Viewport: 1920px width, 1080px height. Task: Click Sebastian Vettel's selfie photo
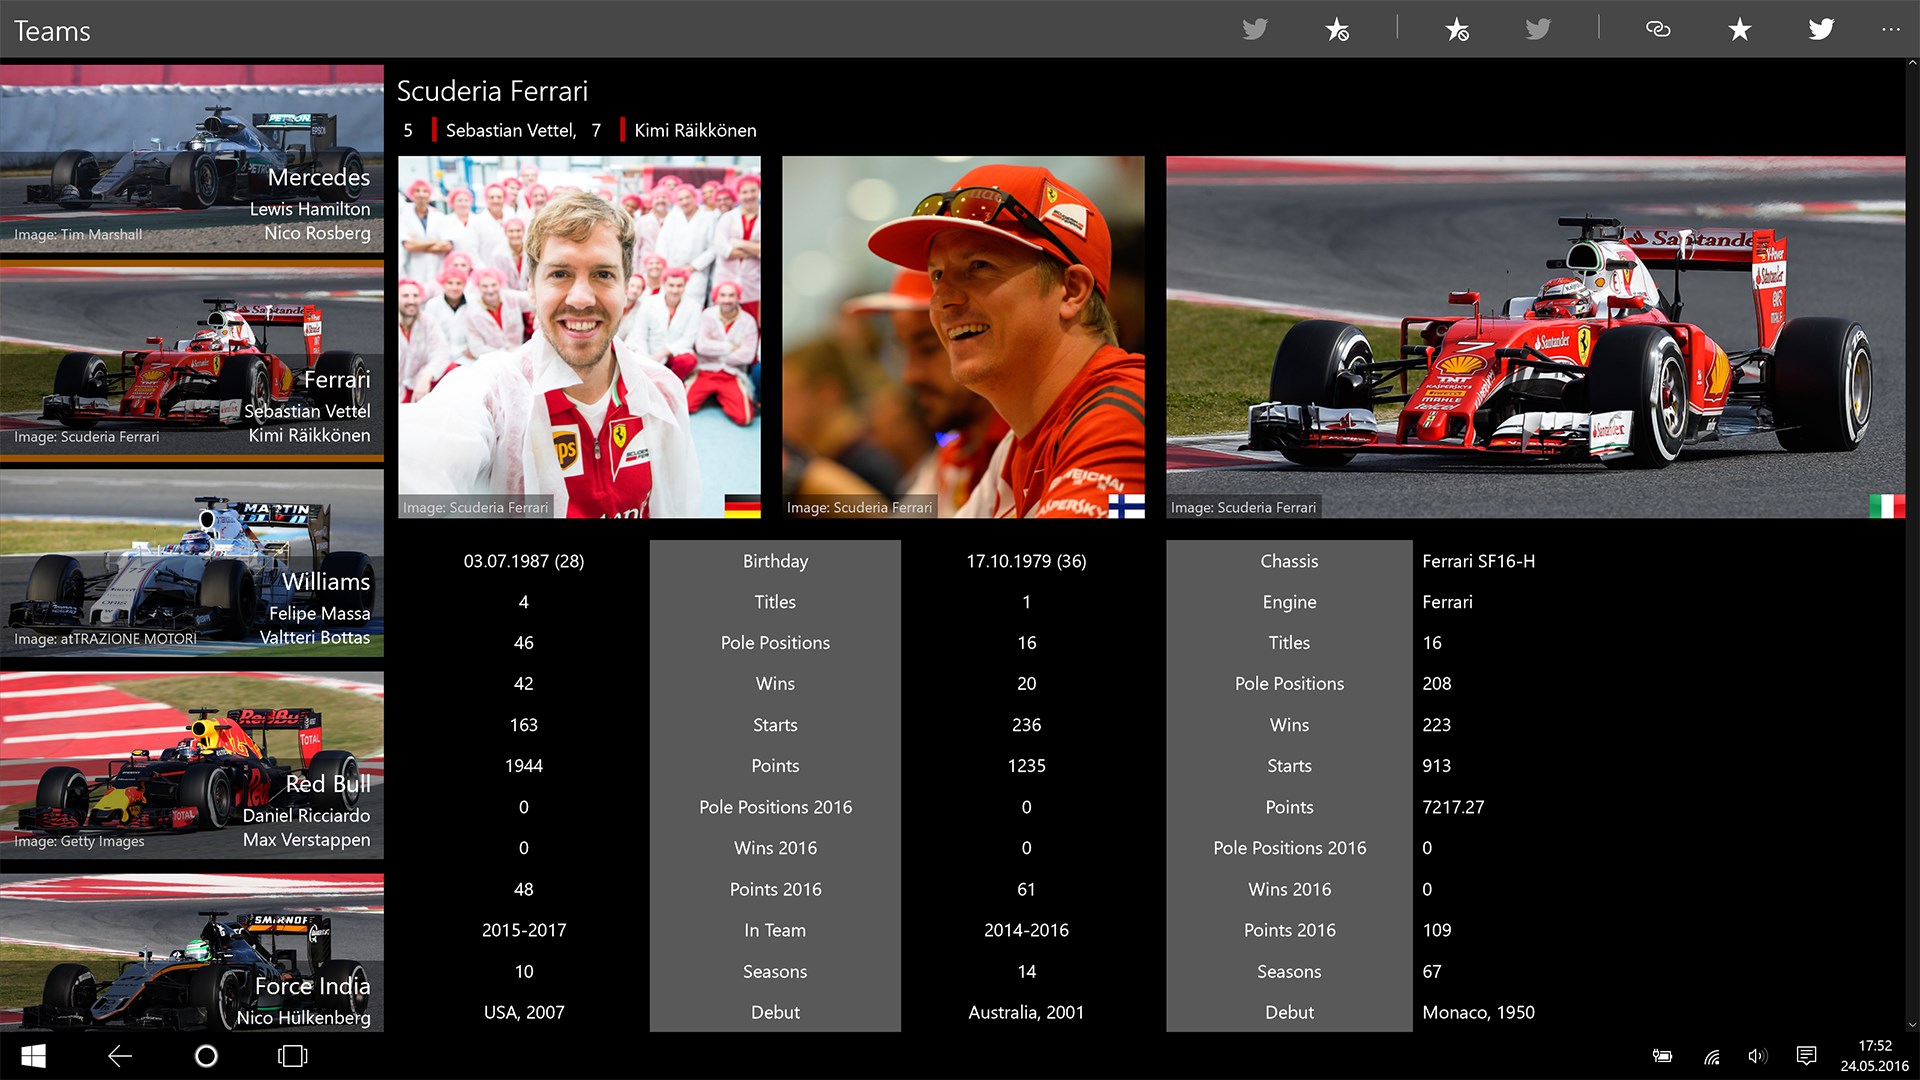(579, 337)
